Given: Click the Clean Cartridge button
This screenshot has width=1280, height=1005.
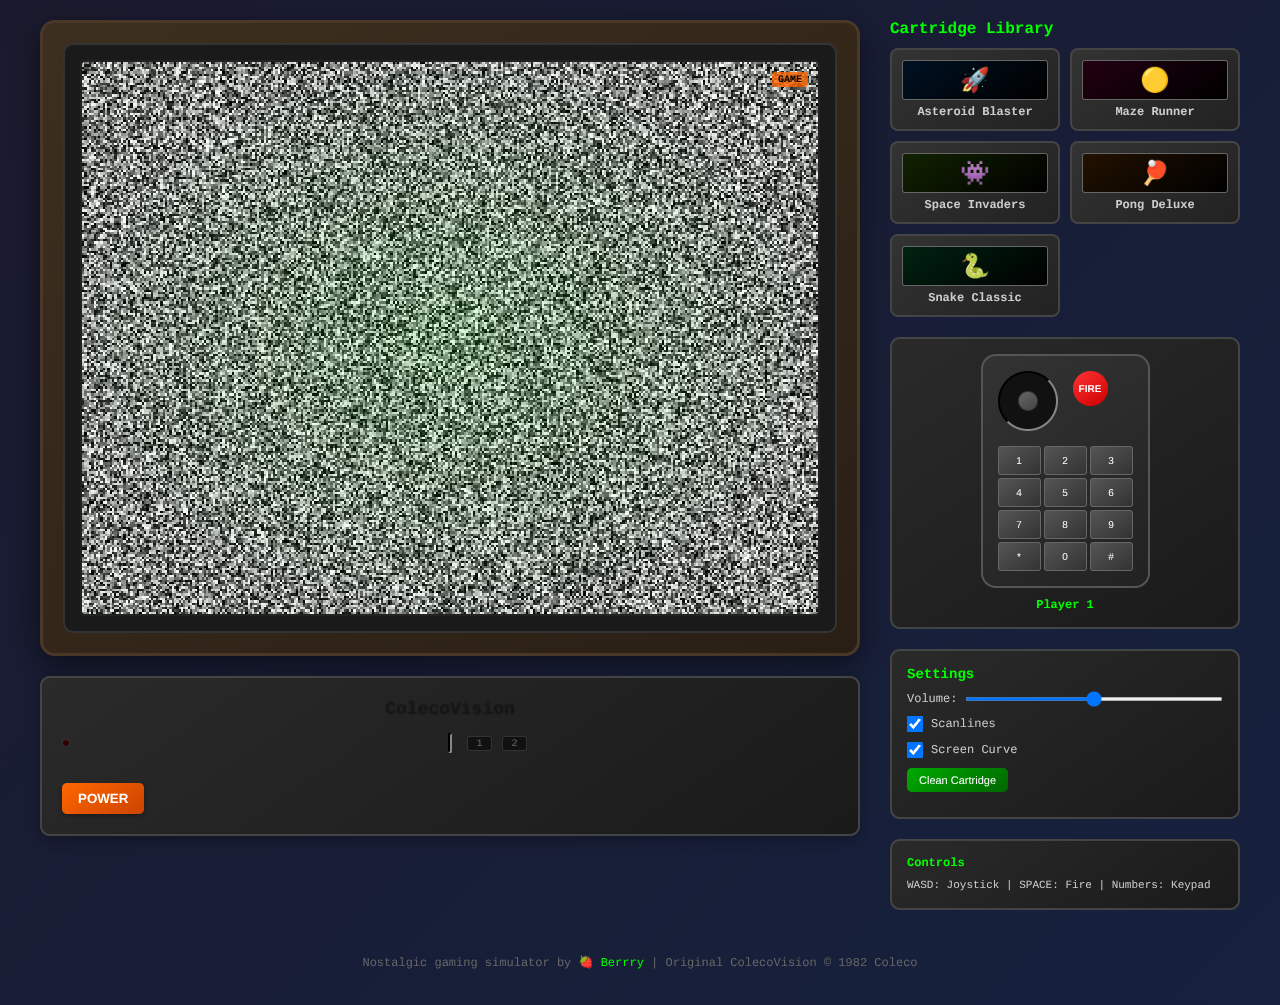Looking at the screenshot, I should coord(956,780).
